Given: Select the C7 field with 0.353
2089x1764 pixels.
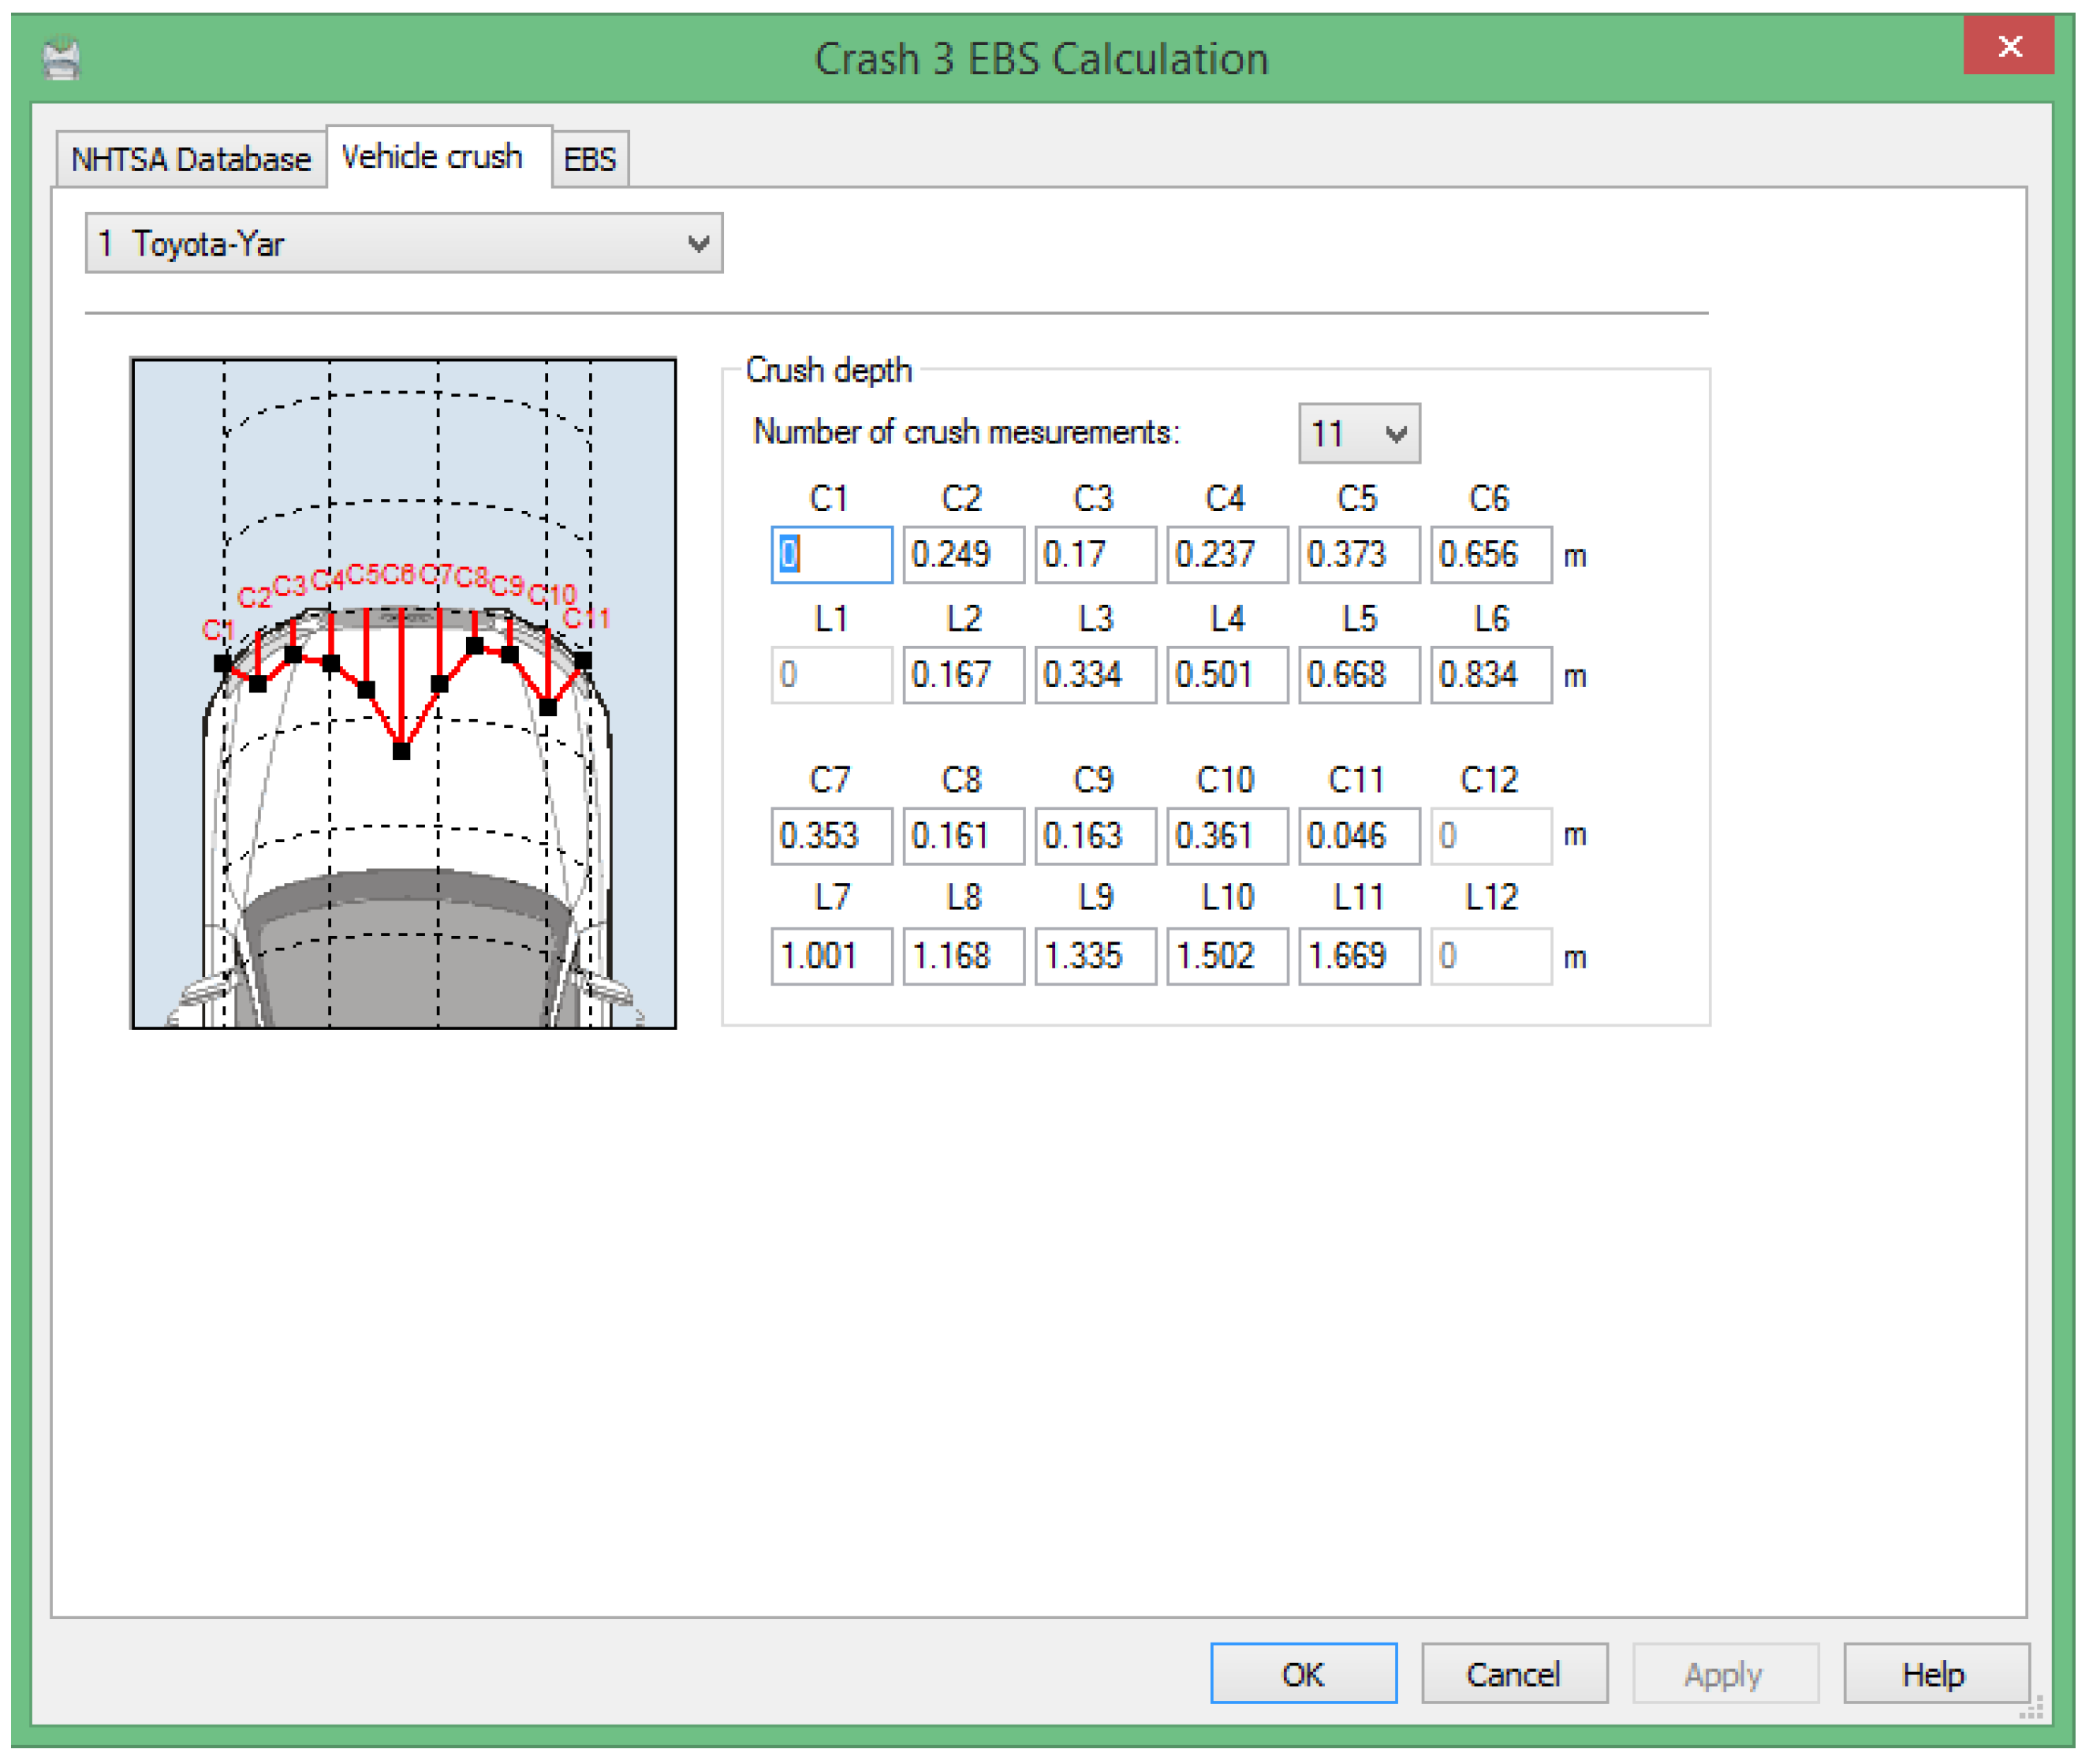Looking at the screenshot, I should pyautogui.click(x=831, y=836).
